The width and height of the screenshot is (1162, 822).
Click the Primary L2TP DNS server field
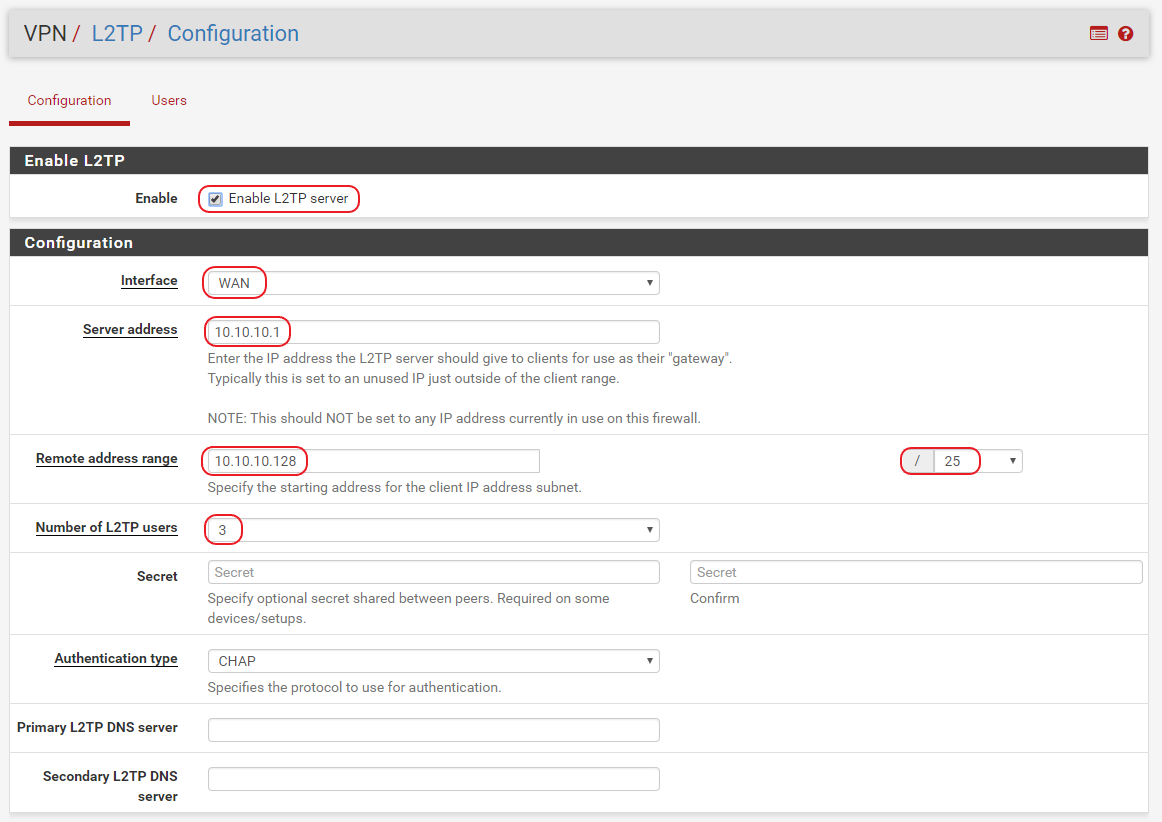point(434,730)
